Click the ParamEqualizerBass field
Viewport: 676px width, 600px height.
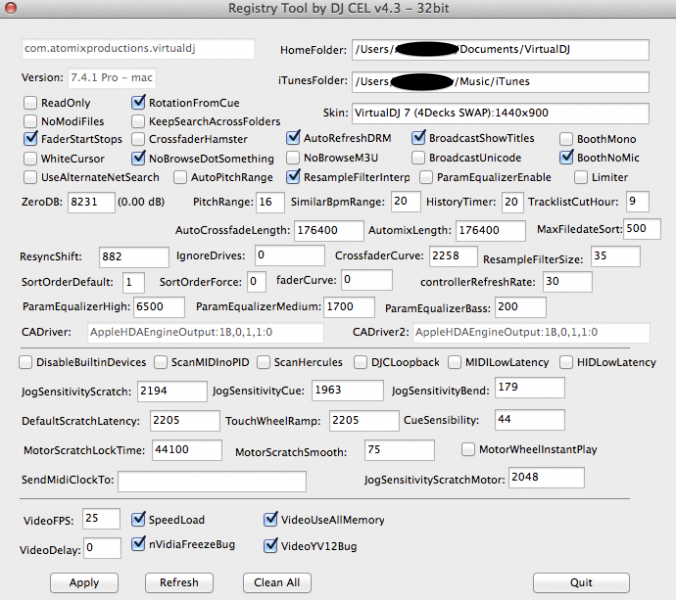pyautogui.click(x=521, y=307)
